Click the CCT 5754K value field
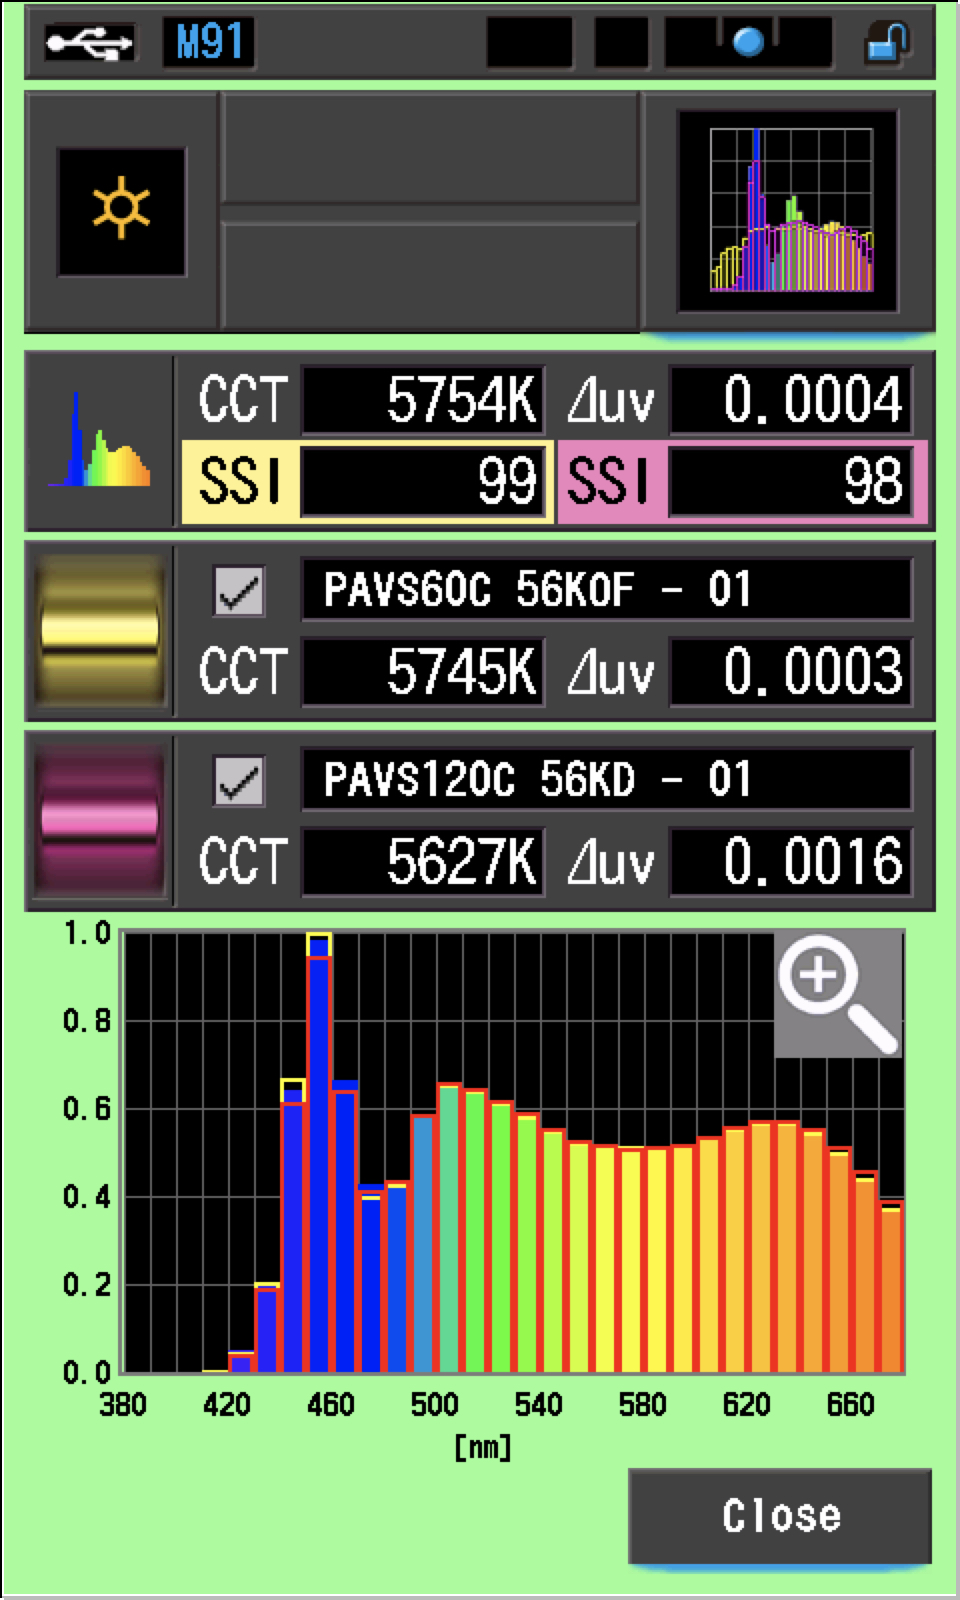Screen dimensions: 960x1600 tap(423, 401)
